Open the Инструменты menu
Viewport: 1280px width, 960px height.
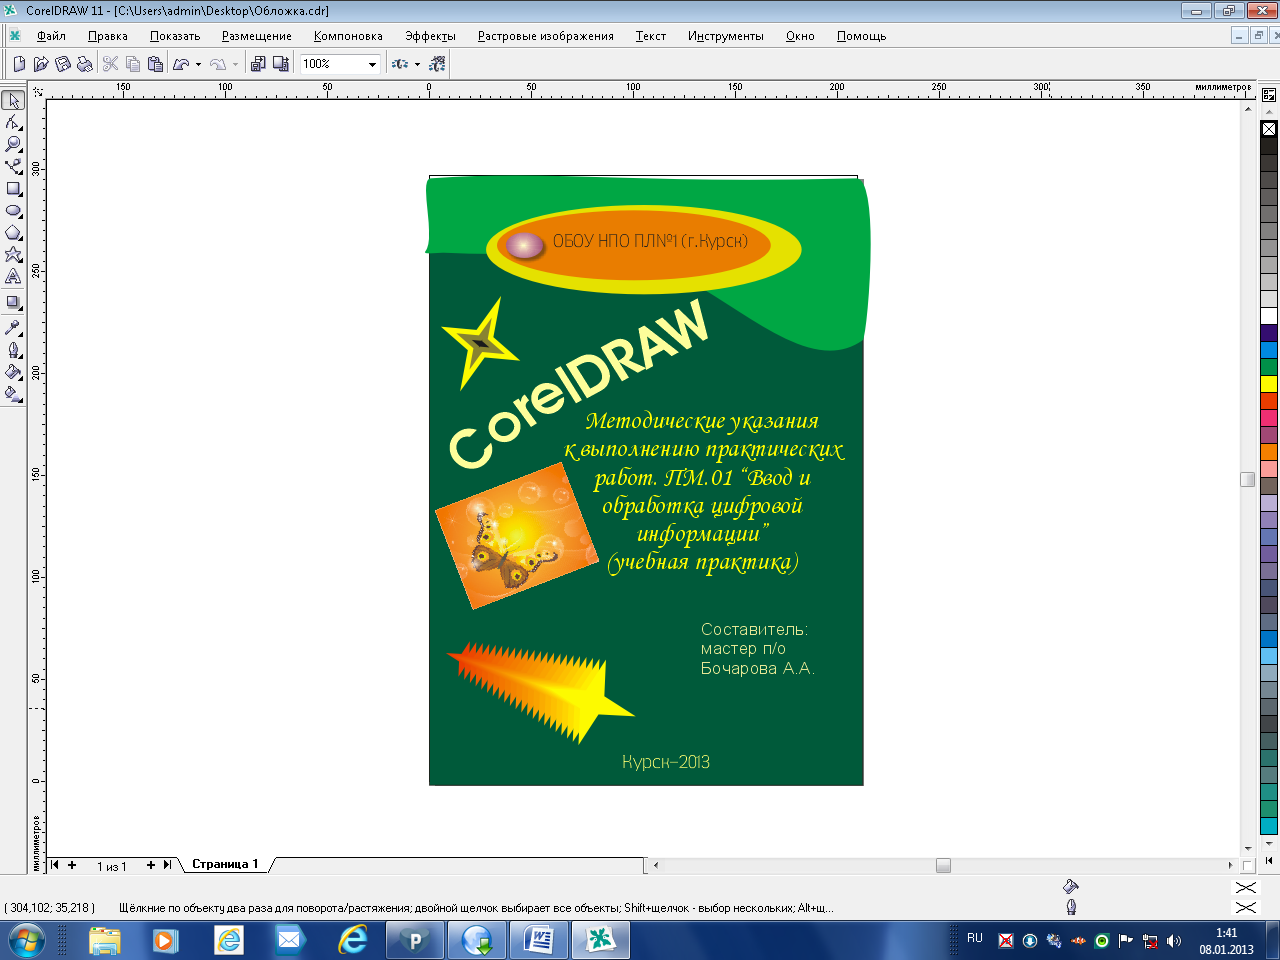tap(726, 36)
